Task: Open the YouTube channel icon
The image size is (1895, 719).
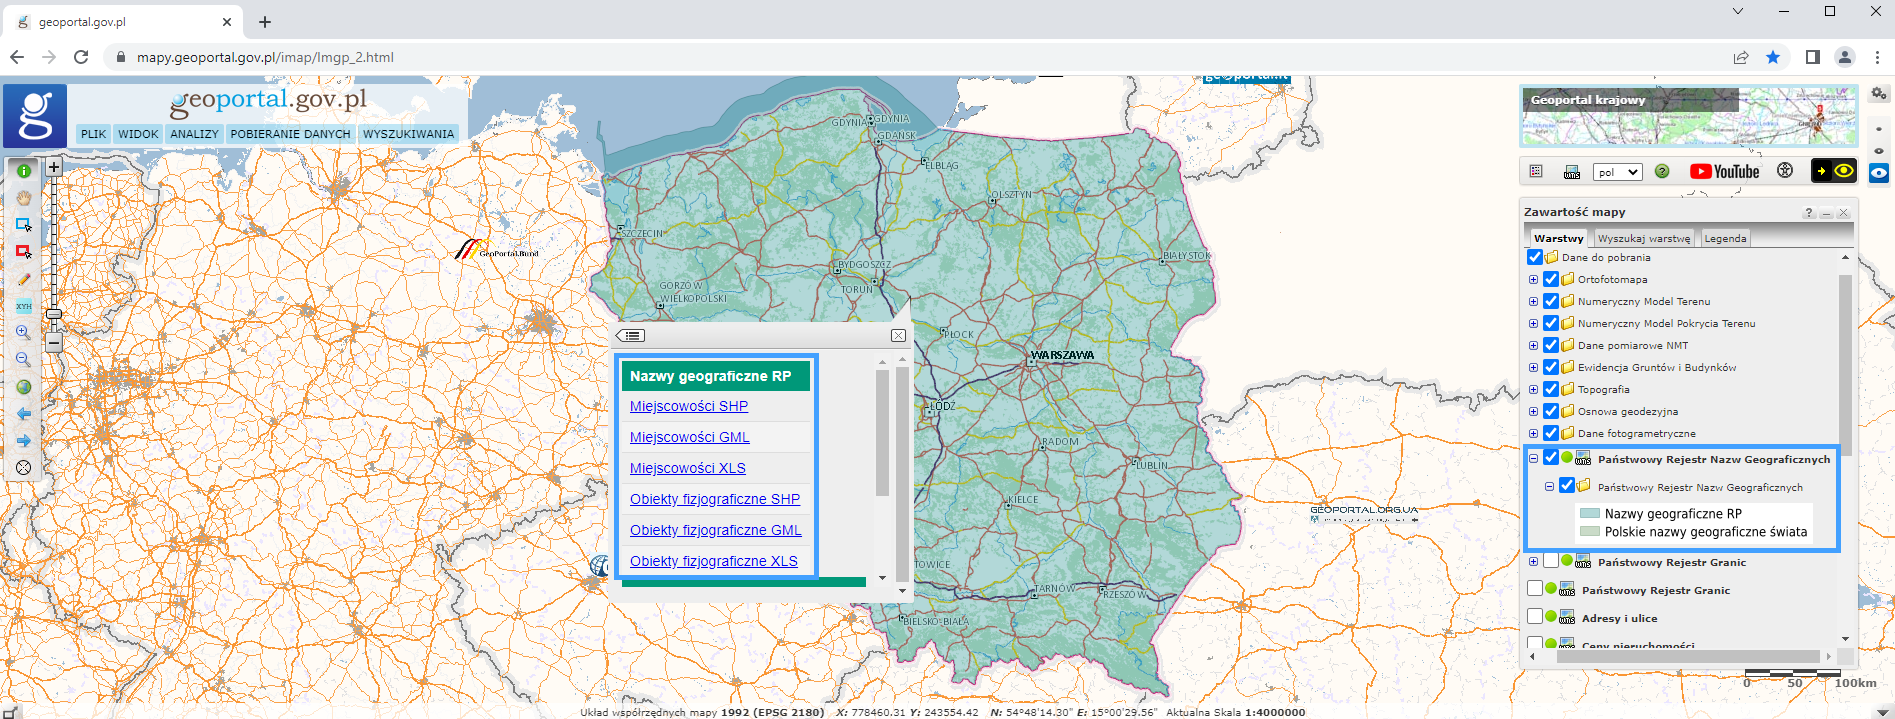Action: [1724, 172]
